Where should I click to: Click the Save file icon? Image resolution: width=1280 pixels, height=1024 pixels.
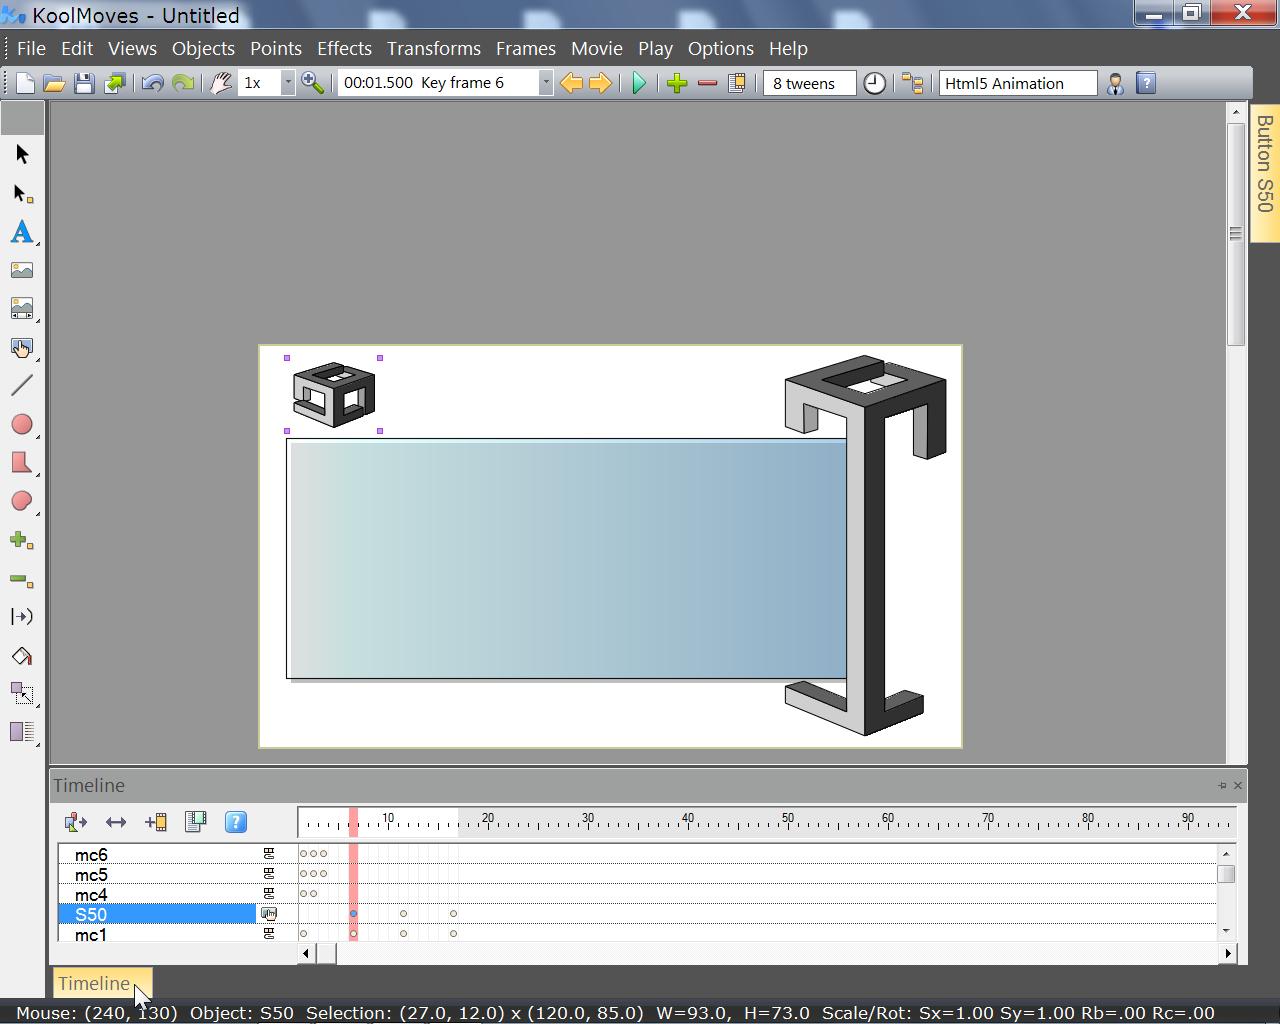point(84,83)
